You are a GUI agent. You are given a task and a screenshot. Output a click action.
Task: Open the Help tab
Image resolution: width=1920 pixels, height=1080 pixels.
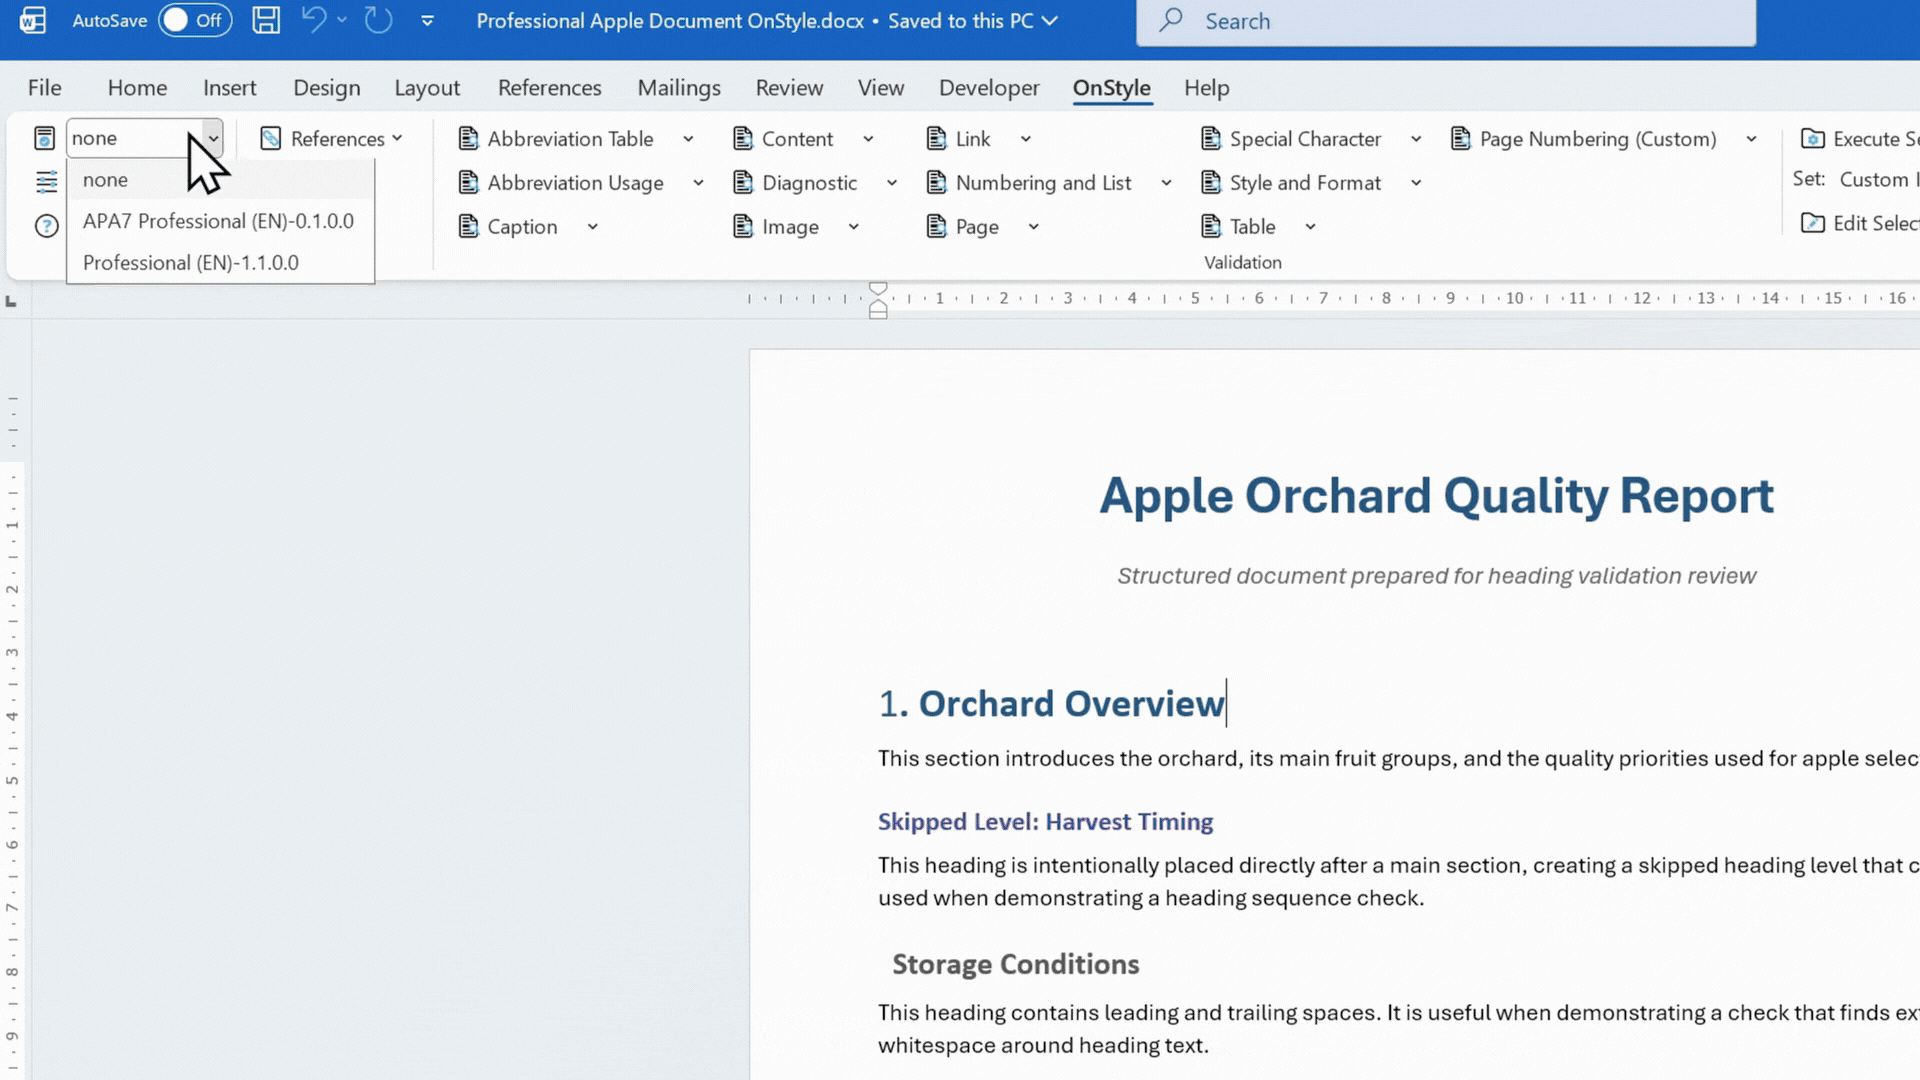1207,88
